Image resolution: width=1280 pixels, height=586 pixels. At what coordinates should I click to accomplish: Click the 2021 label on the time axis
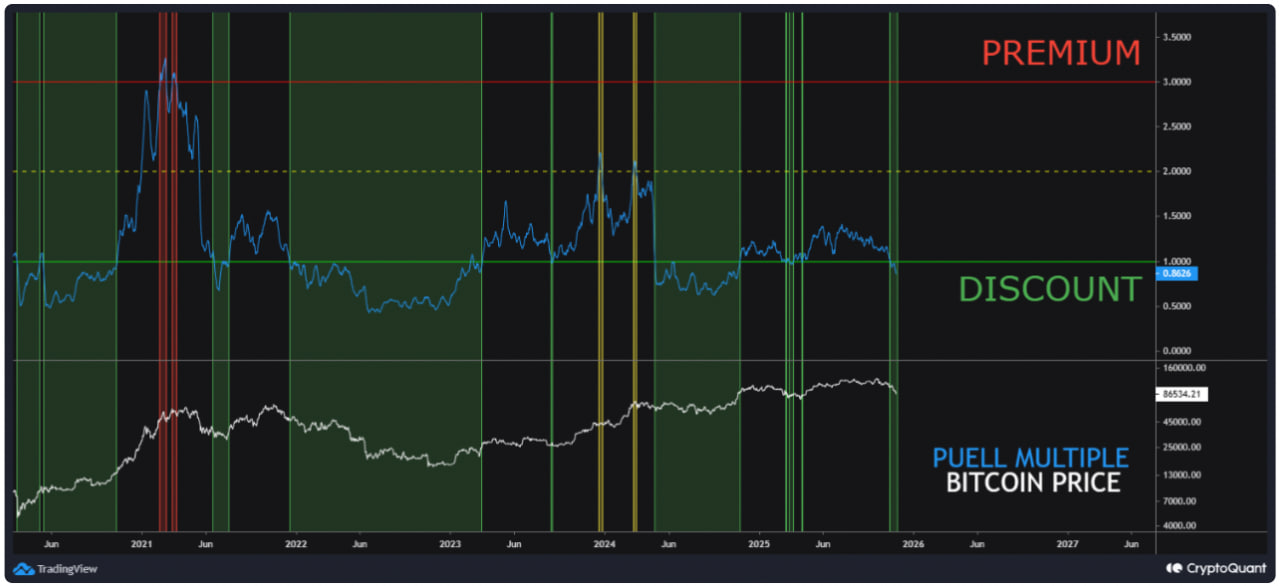point(140,543)
